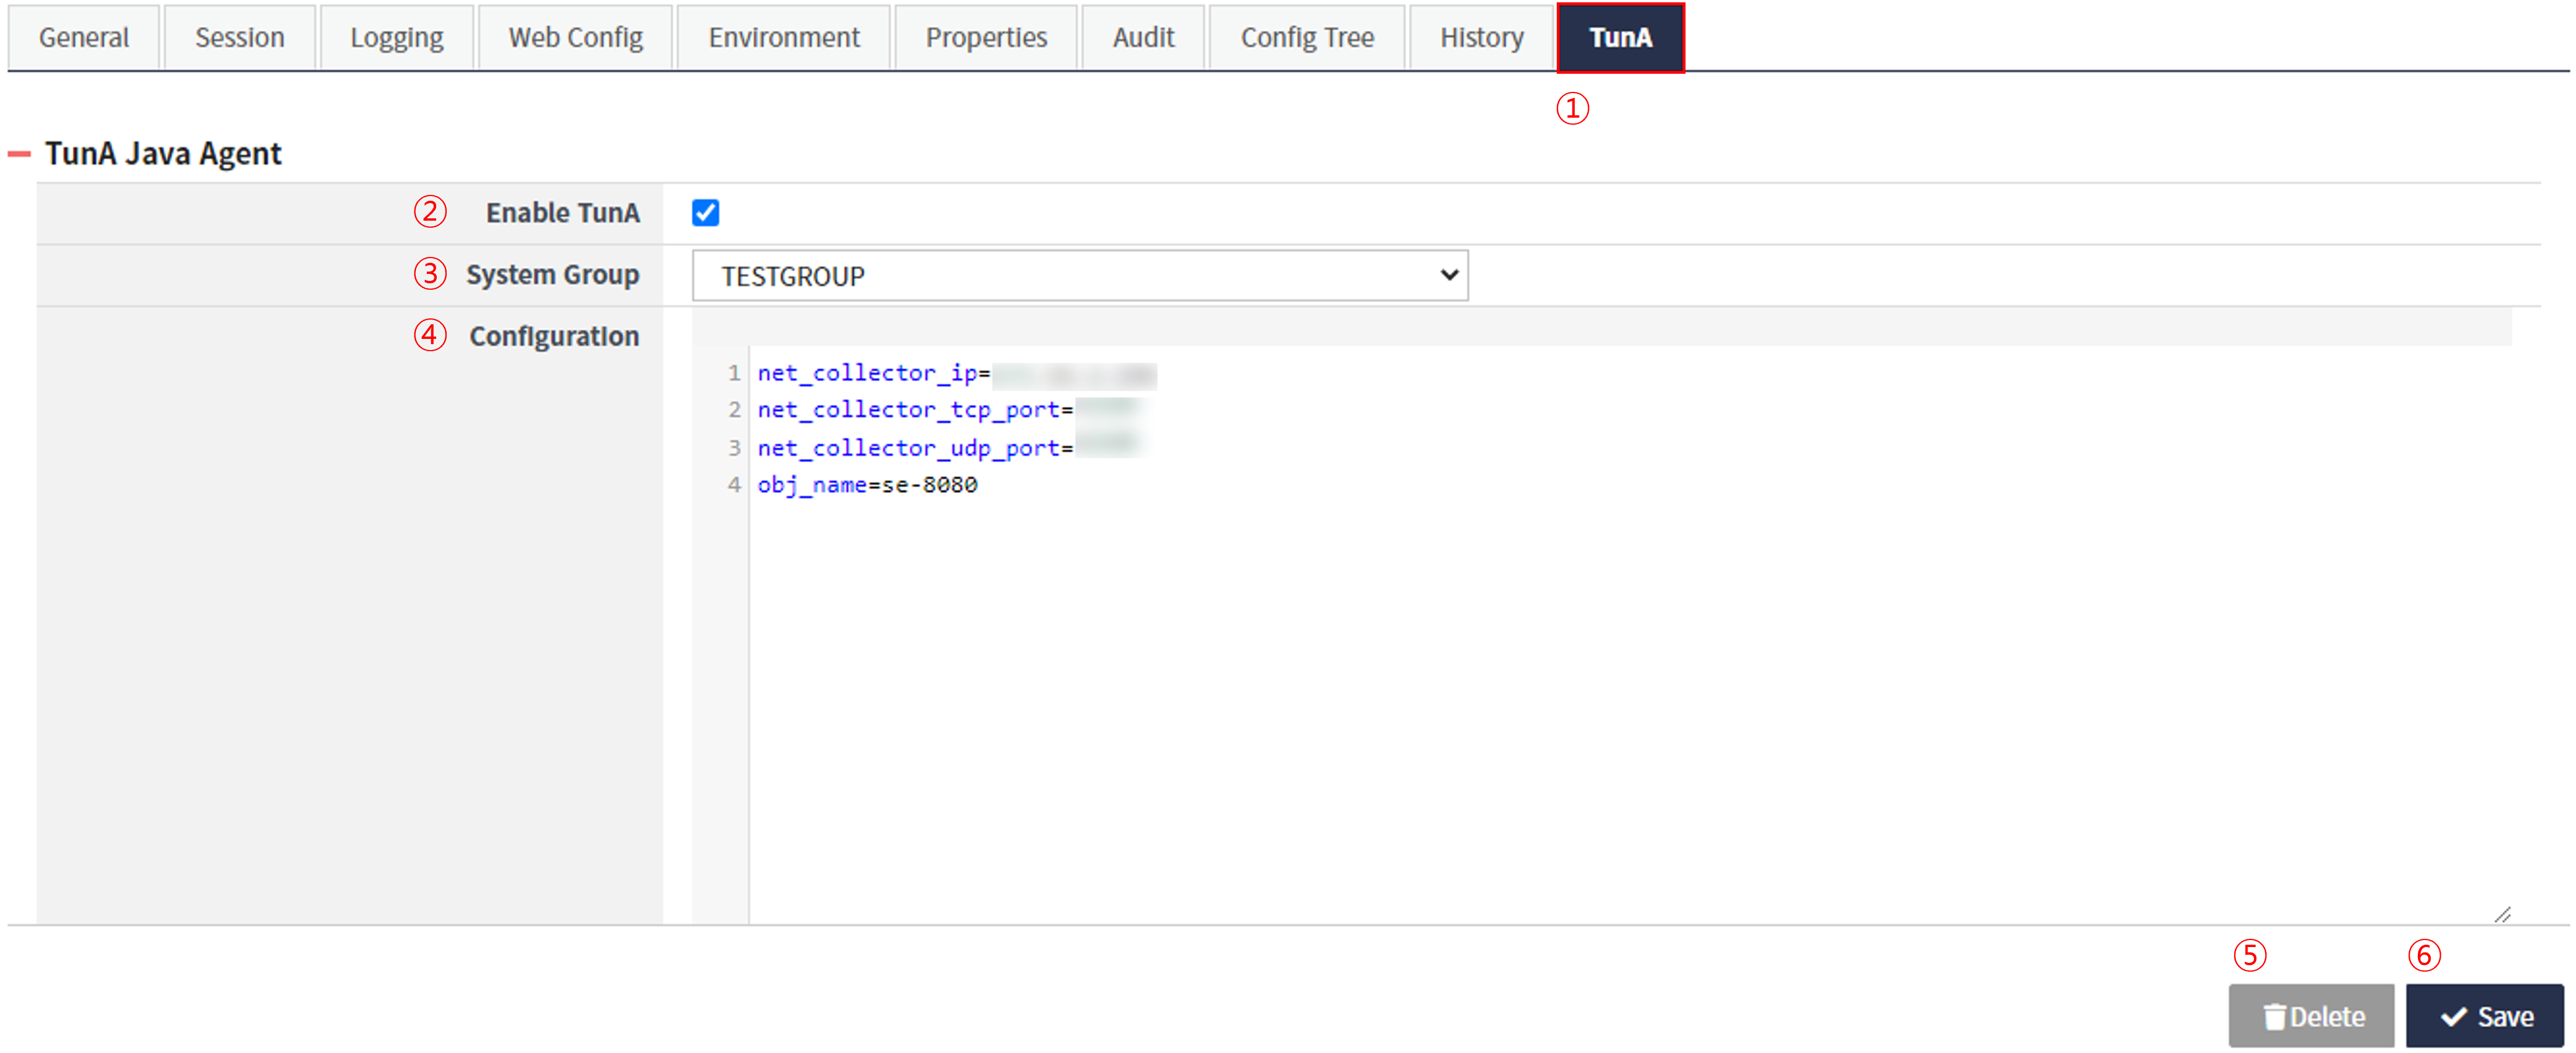The width and height of the screenshot is (2576, 1053).
Task: Open the General tab
Action: pyautogui.click(x=84, y=38)
